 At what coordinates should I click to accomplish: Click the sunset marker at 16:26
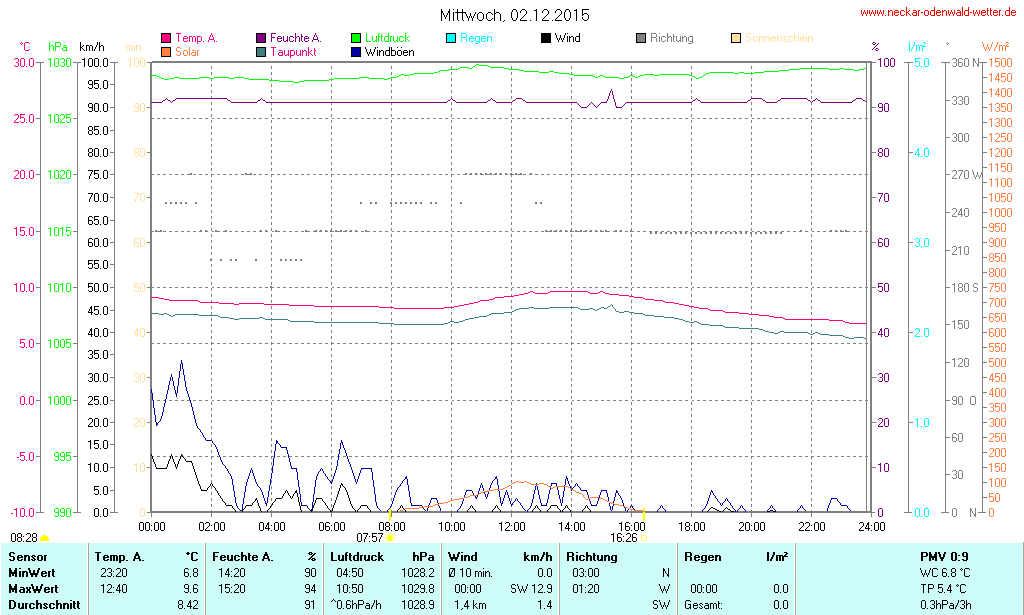click(644, 538)
